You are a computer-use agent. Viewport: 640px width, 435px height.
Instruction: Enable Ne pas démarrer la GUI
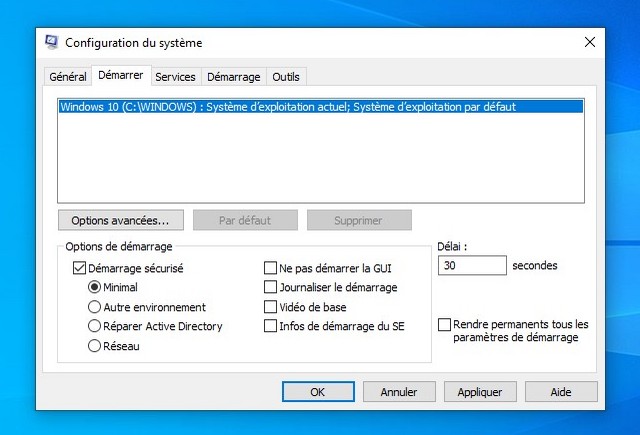point(270,268)
